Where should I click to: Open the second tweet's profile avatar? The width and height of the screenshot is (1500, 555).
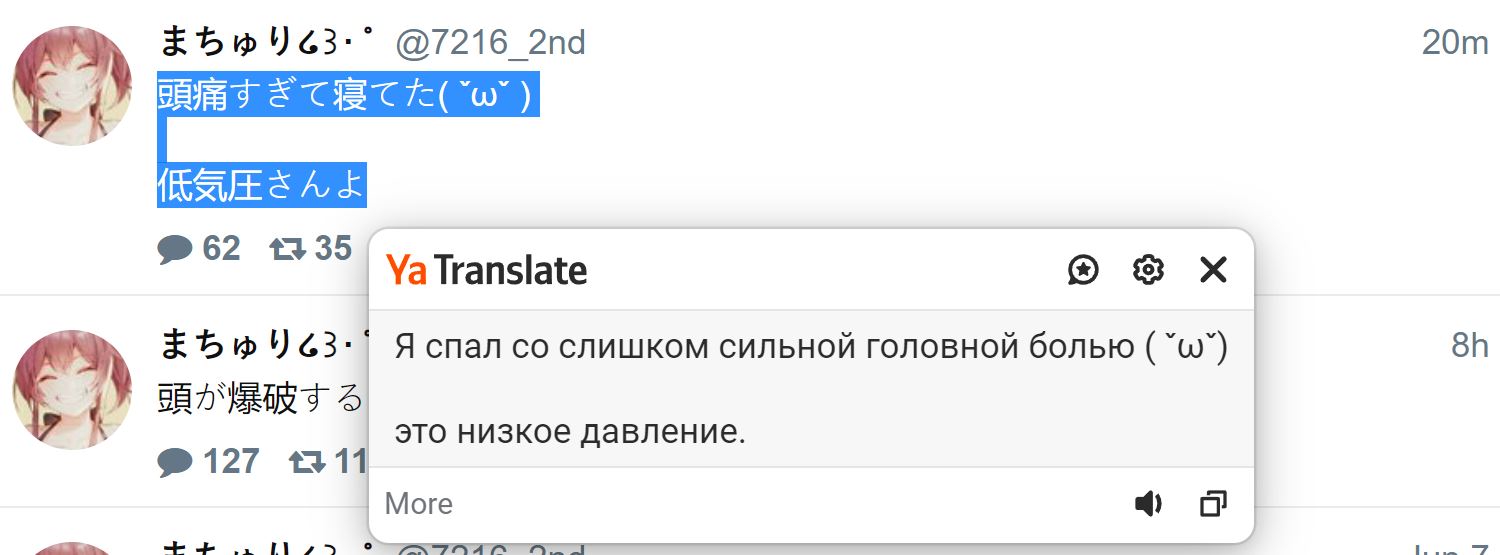pyautogui.click(x=72, y=389)
